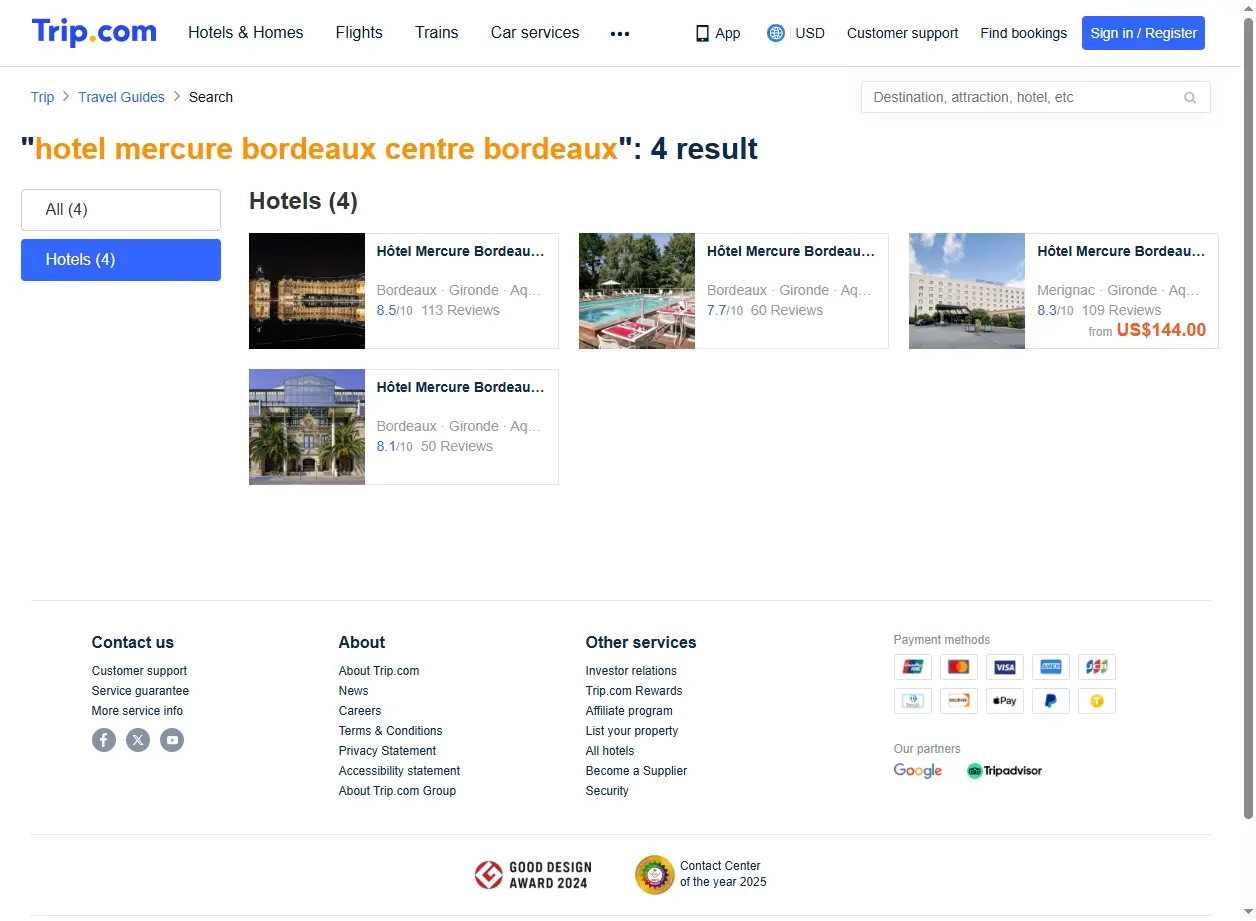Select the Hotels (4) filter tab
This screenshot has width=1256, height=921.
click(x=121, y=260)
